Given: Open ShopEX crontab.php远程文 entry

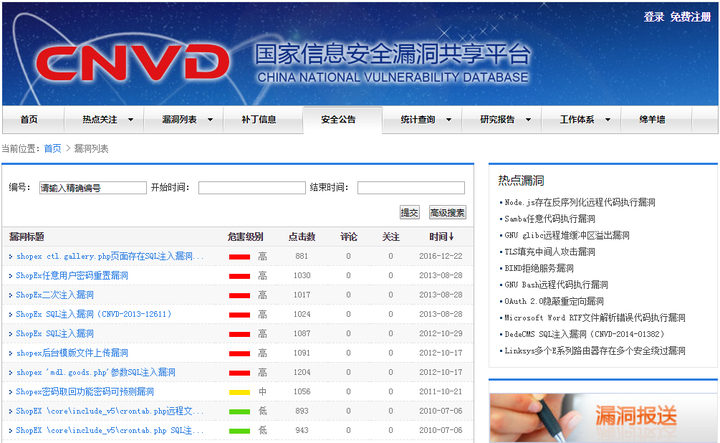Looking at the screenshot, I should [x=110, y=411].
